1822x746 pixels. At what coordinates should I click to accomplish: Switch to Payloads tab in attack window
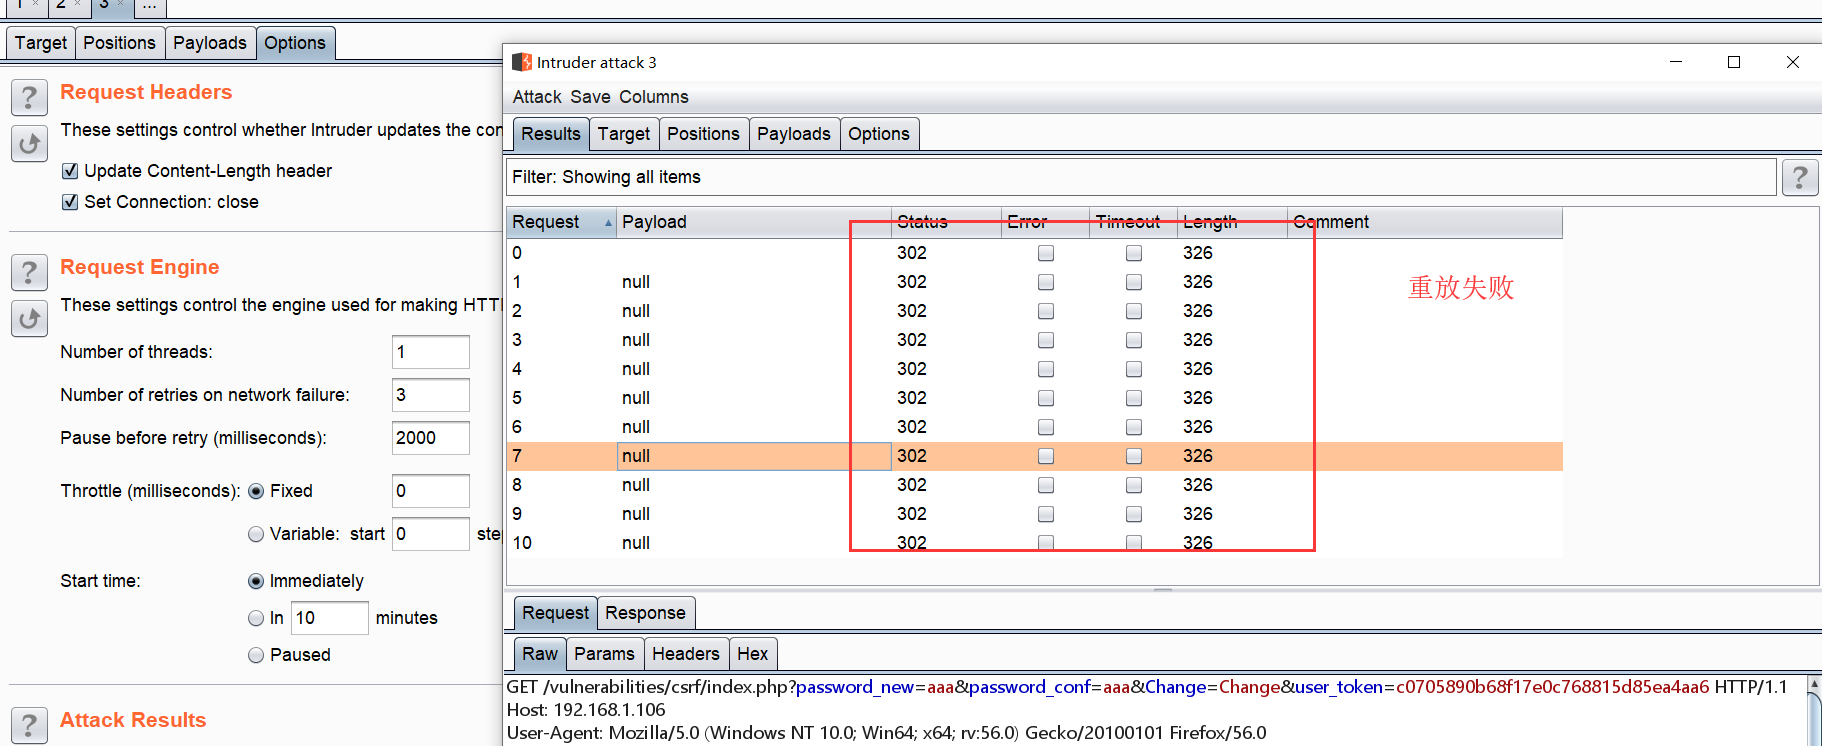(793, 134)
